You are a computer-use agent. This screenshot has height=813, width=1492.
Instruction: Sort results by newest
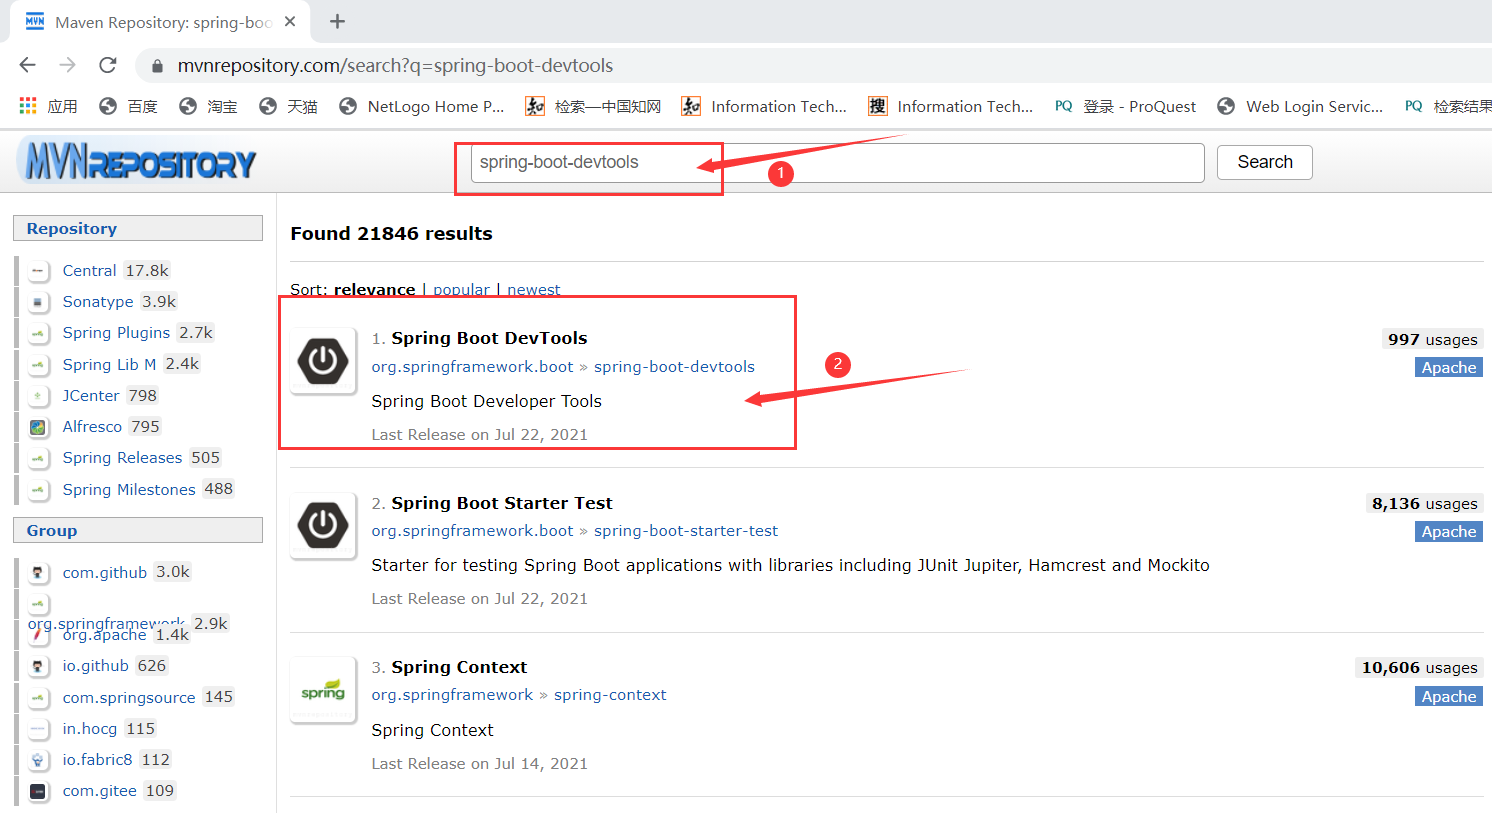pyautogui.click(x=533, y=289)
